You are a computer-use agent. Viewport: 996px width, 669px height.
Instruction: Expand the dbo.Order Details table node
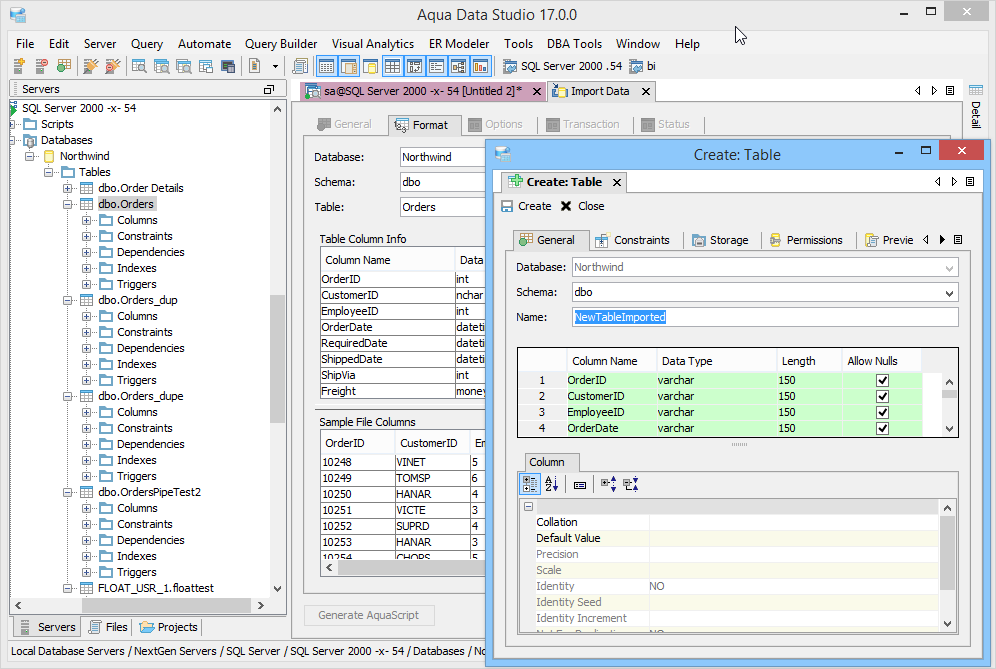pyautogui.click(x=68, y=188)
